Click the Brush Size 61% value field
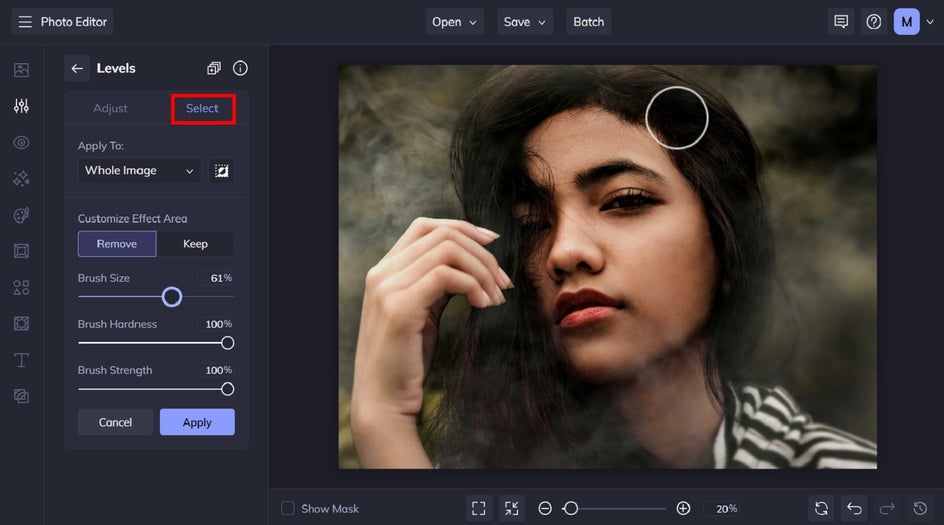This screenshot has height=525, width=944. point(216,278)
